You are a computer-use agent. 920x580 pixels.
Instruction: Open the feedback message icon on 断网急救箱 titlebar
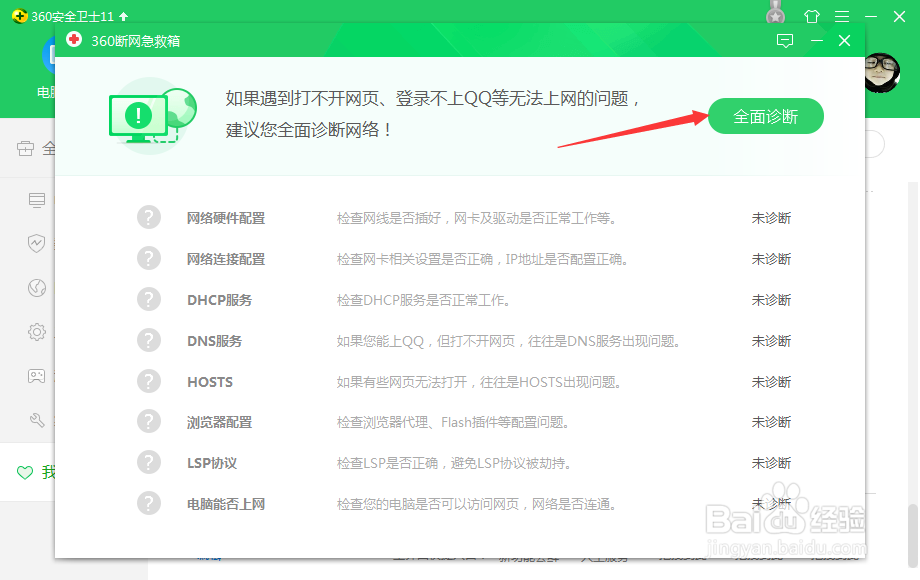tap(785, 41)
